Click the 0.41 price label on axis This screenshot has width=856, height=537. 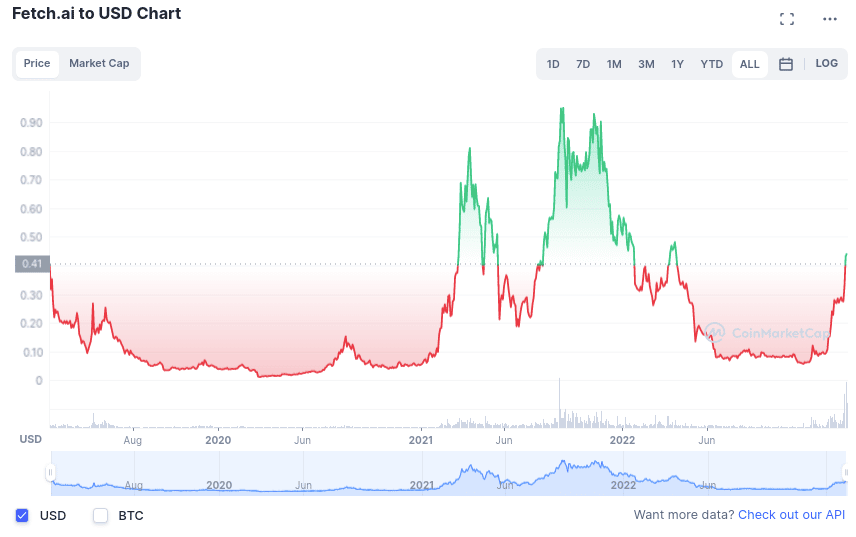tap(32, 264)
